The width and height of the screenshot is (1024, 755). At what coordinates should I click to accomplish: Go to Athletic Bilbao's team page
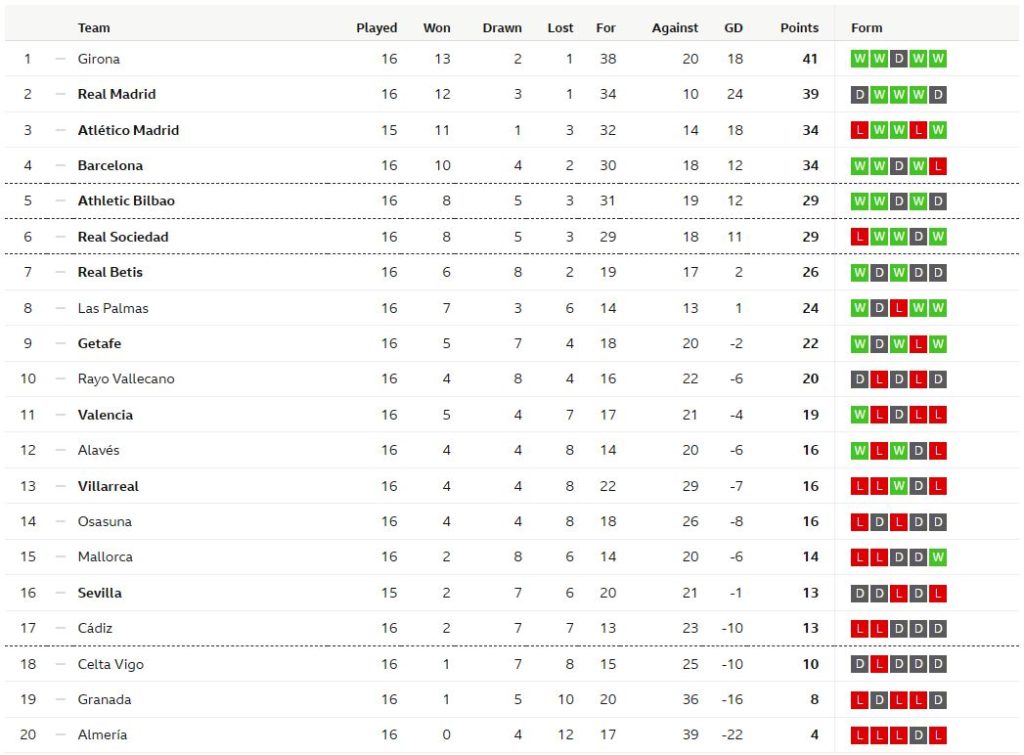[126, 201]
